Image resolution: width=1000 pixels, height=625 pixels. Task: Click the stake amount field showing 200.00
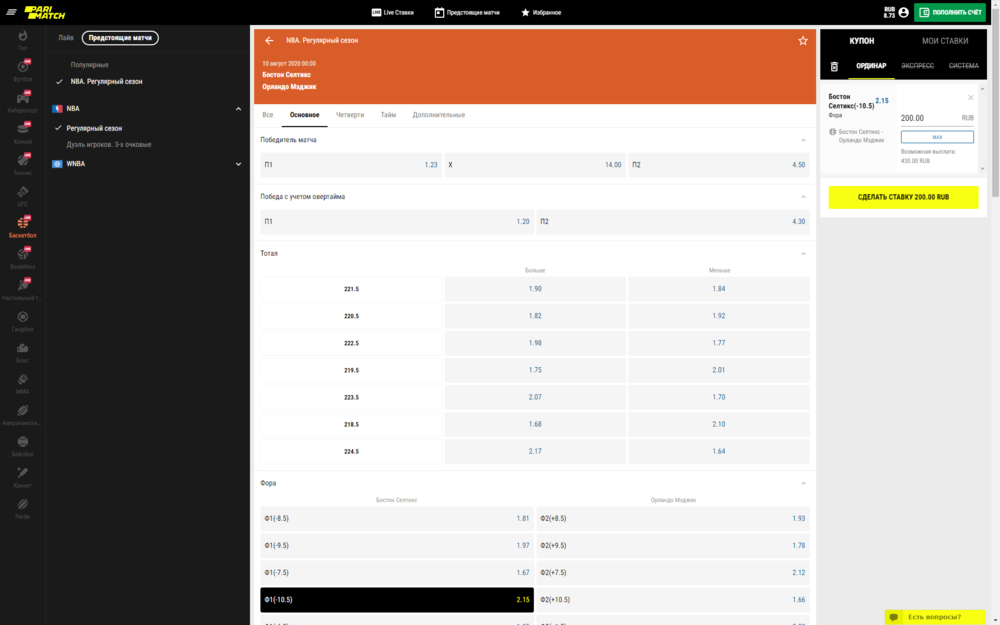[937, 118]
